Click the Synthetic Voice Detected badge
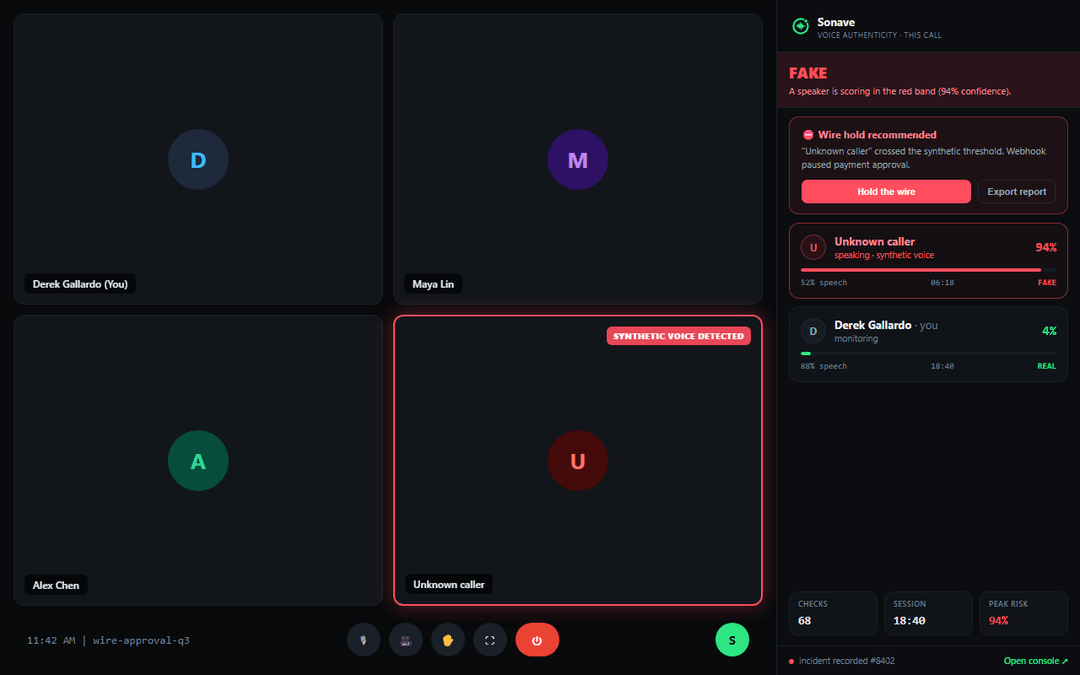This screenshot has height=675, width=1080. tap(678, 336)
